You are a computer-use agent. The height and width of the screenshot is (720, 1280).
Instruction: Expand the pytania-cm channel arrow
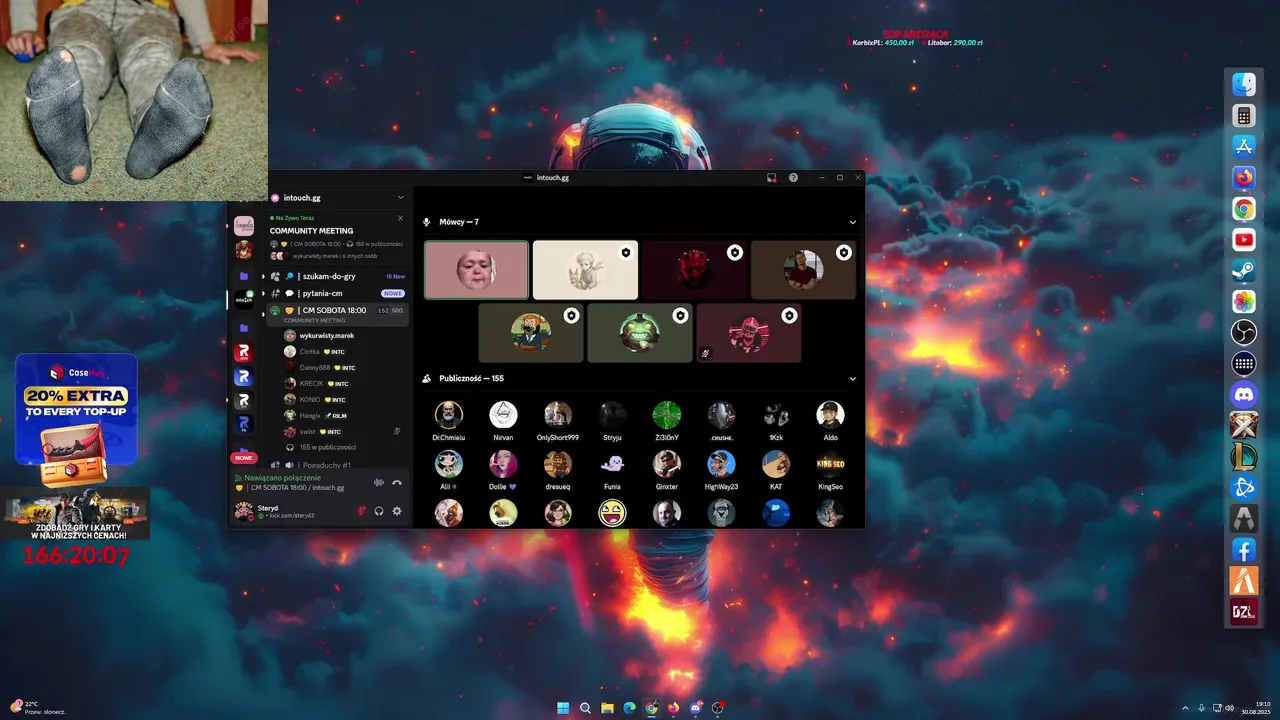click(x=263, y=293)
